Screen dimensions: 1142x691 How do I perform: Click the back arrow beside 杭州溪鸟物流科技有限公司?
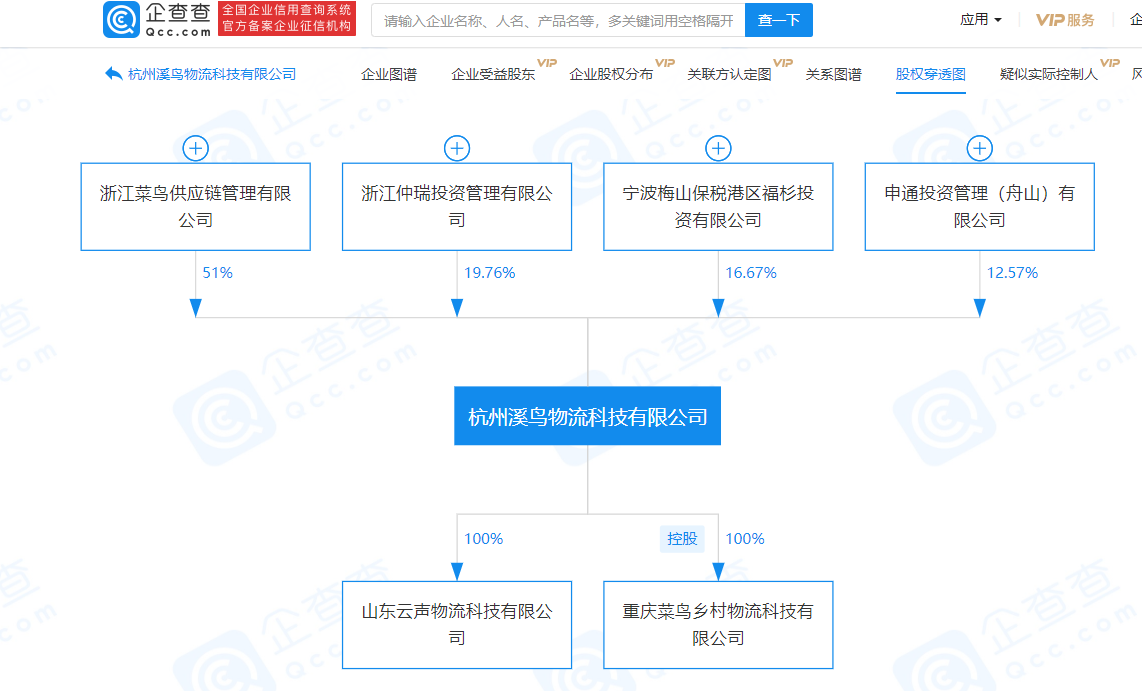[113, 74]
